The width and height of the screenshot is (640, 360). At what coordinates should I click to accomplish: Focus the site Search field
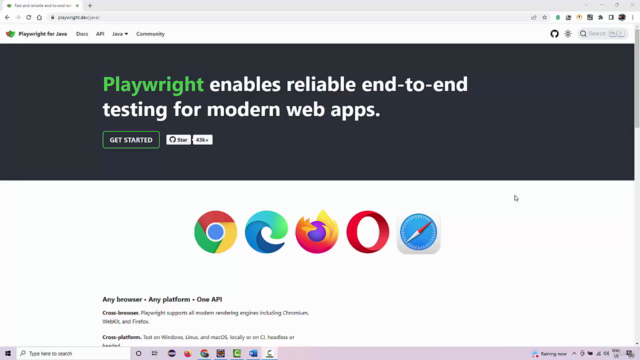603,34
